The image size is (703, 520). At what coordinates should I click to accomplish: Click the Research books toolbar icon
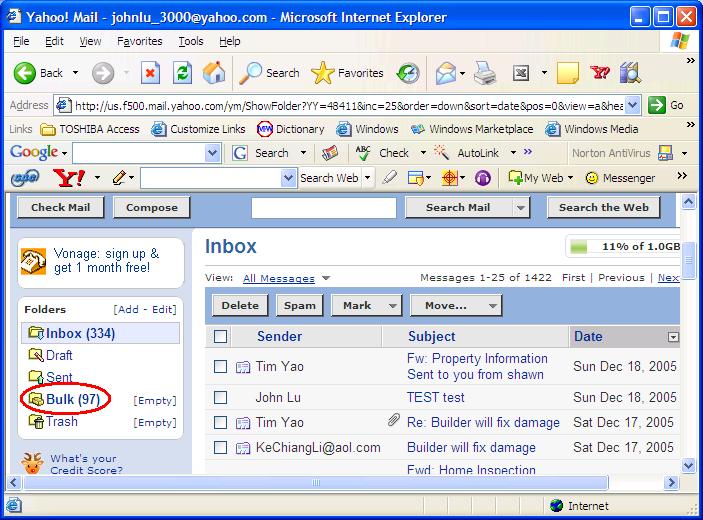pos(630,73)
